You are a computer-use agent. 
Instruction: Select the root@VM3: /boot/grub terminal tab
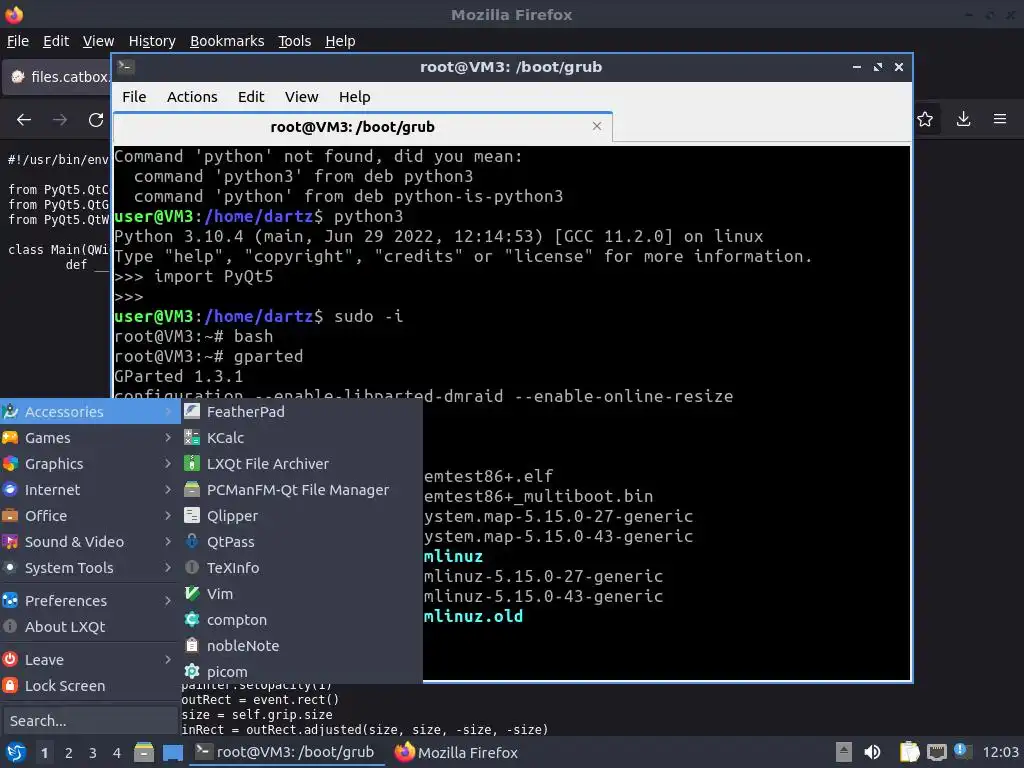363,127
